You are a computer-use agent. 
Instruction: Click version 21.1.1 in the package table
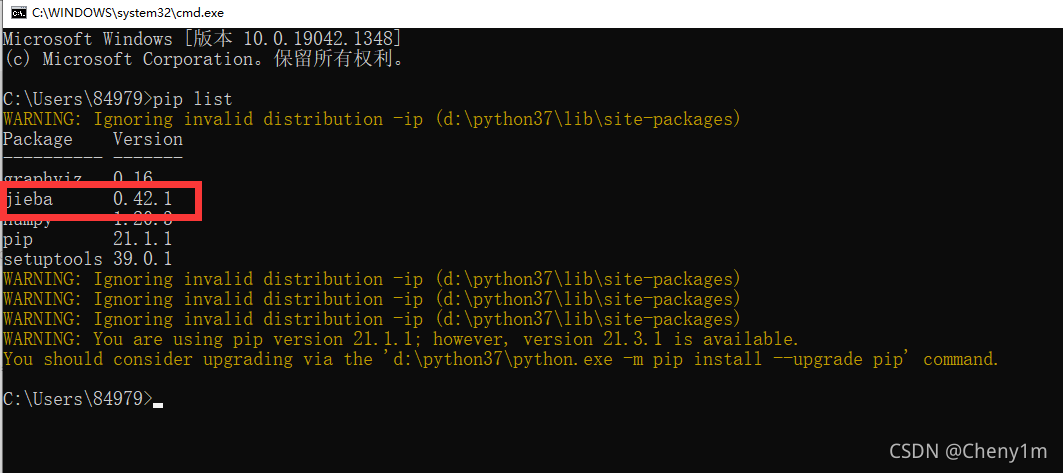pyautogui.click(x=142, y=239)
